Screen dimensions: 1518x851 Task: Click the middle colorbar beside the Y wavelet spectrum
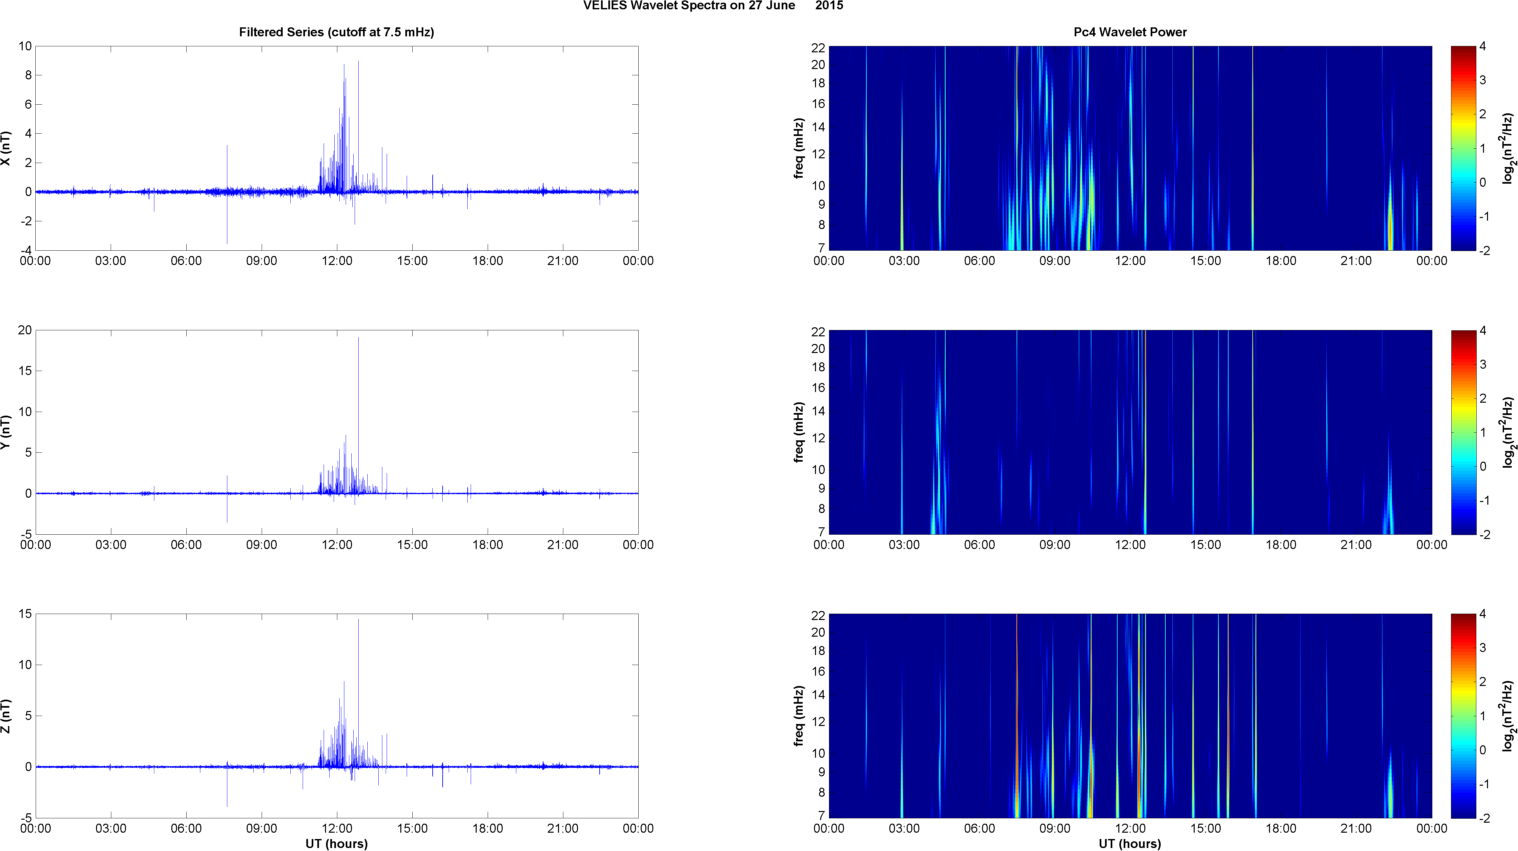[1462, 432]
